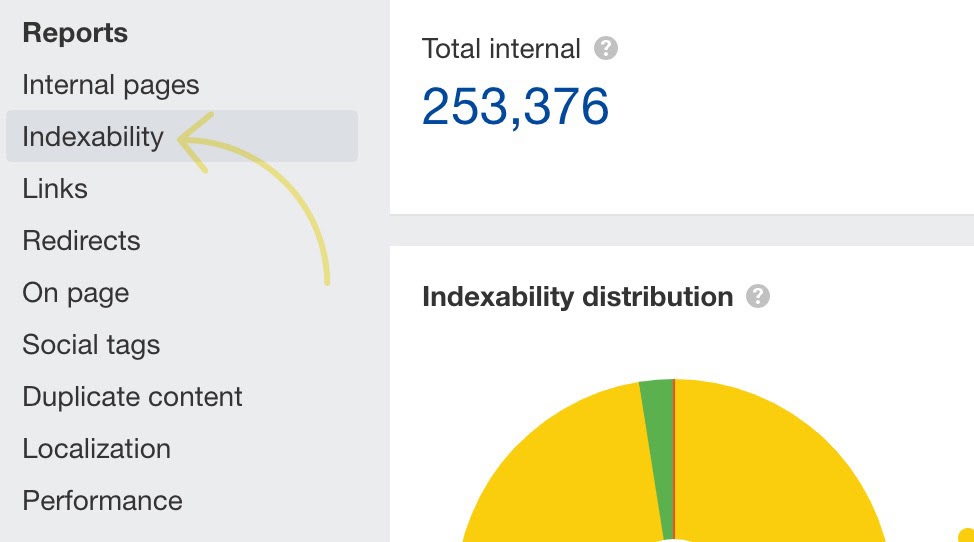
Task: Open the Internal pages report
Action: tap(111, 85)
